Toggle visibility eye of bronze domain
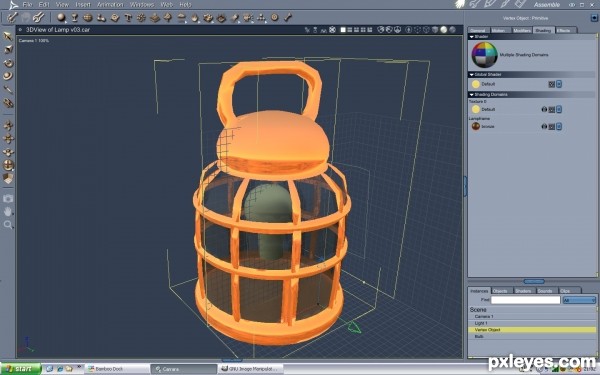The height and width of the screenshot is (375, 600). pos(544,126)
